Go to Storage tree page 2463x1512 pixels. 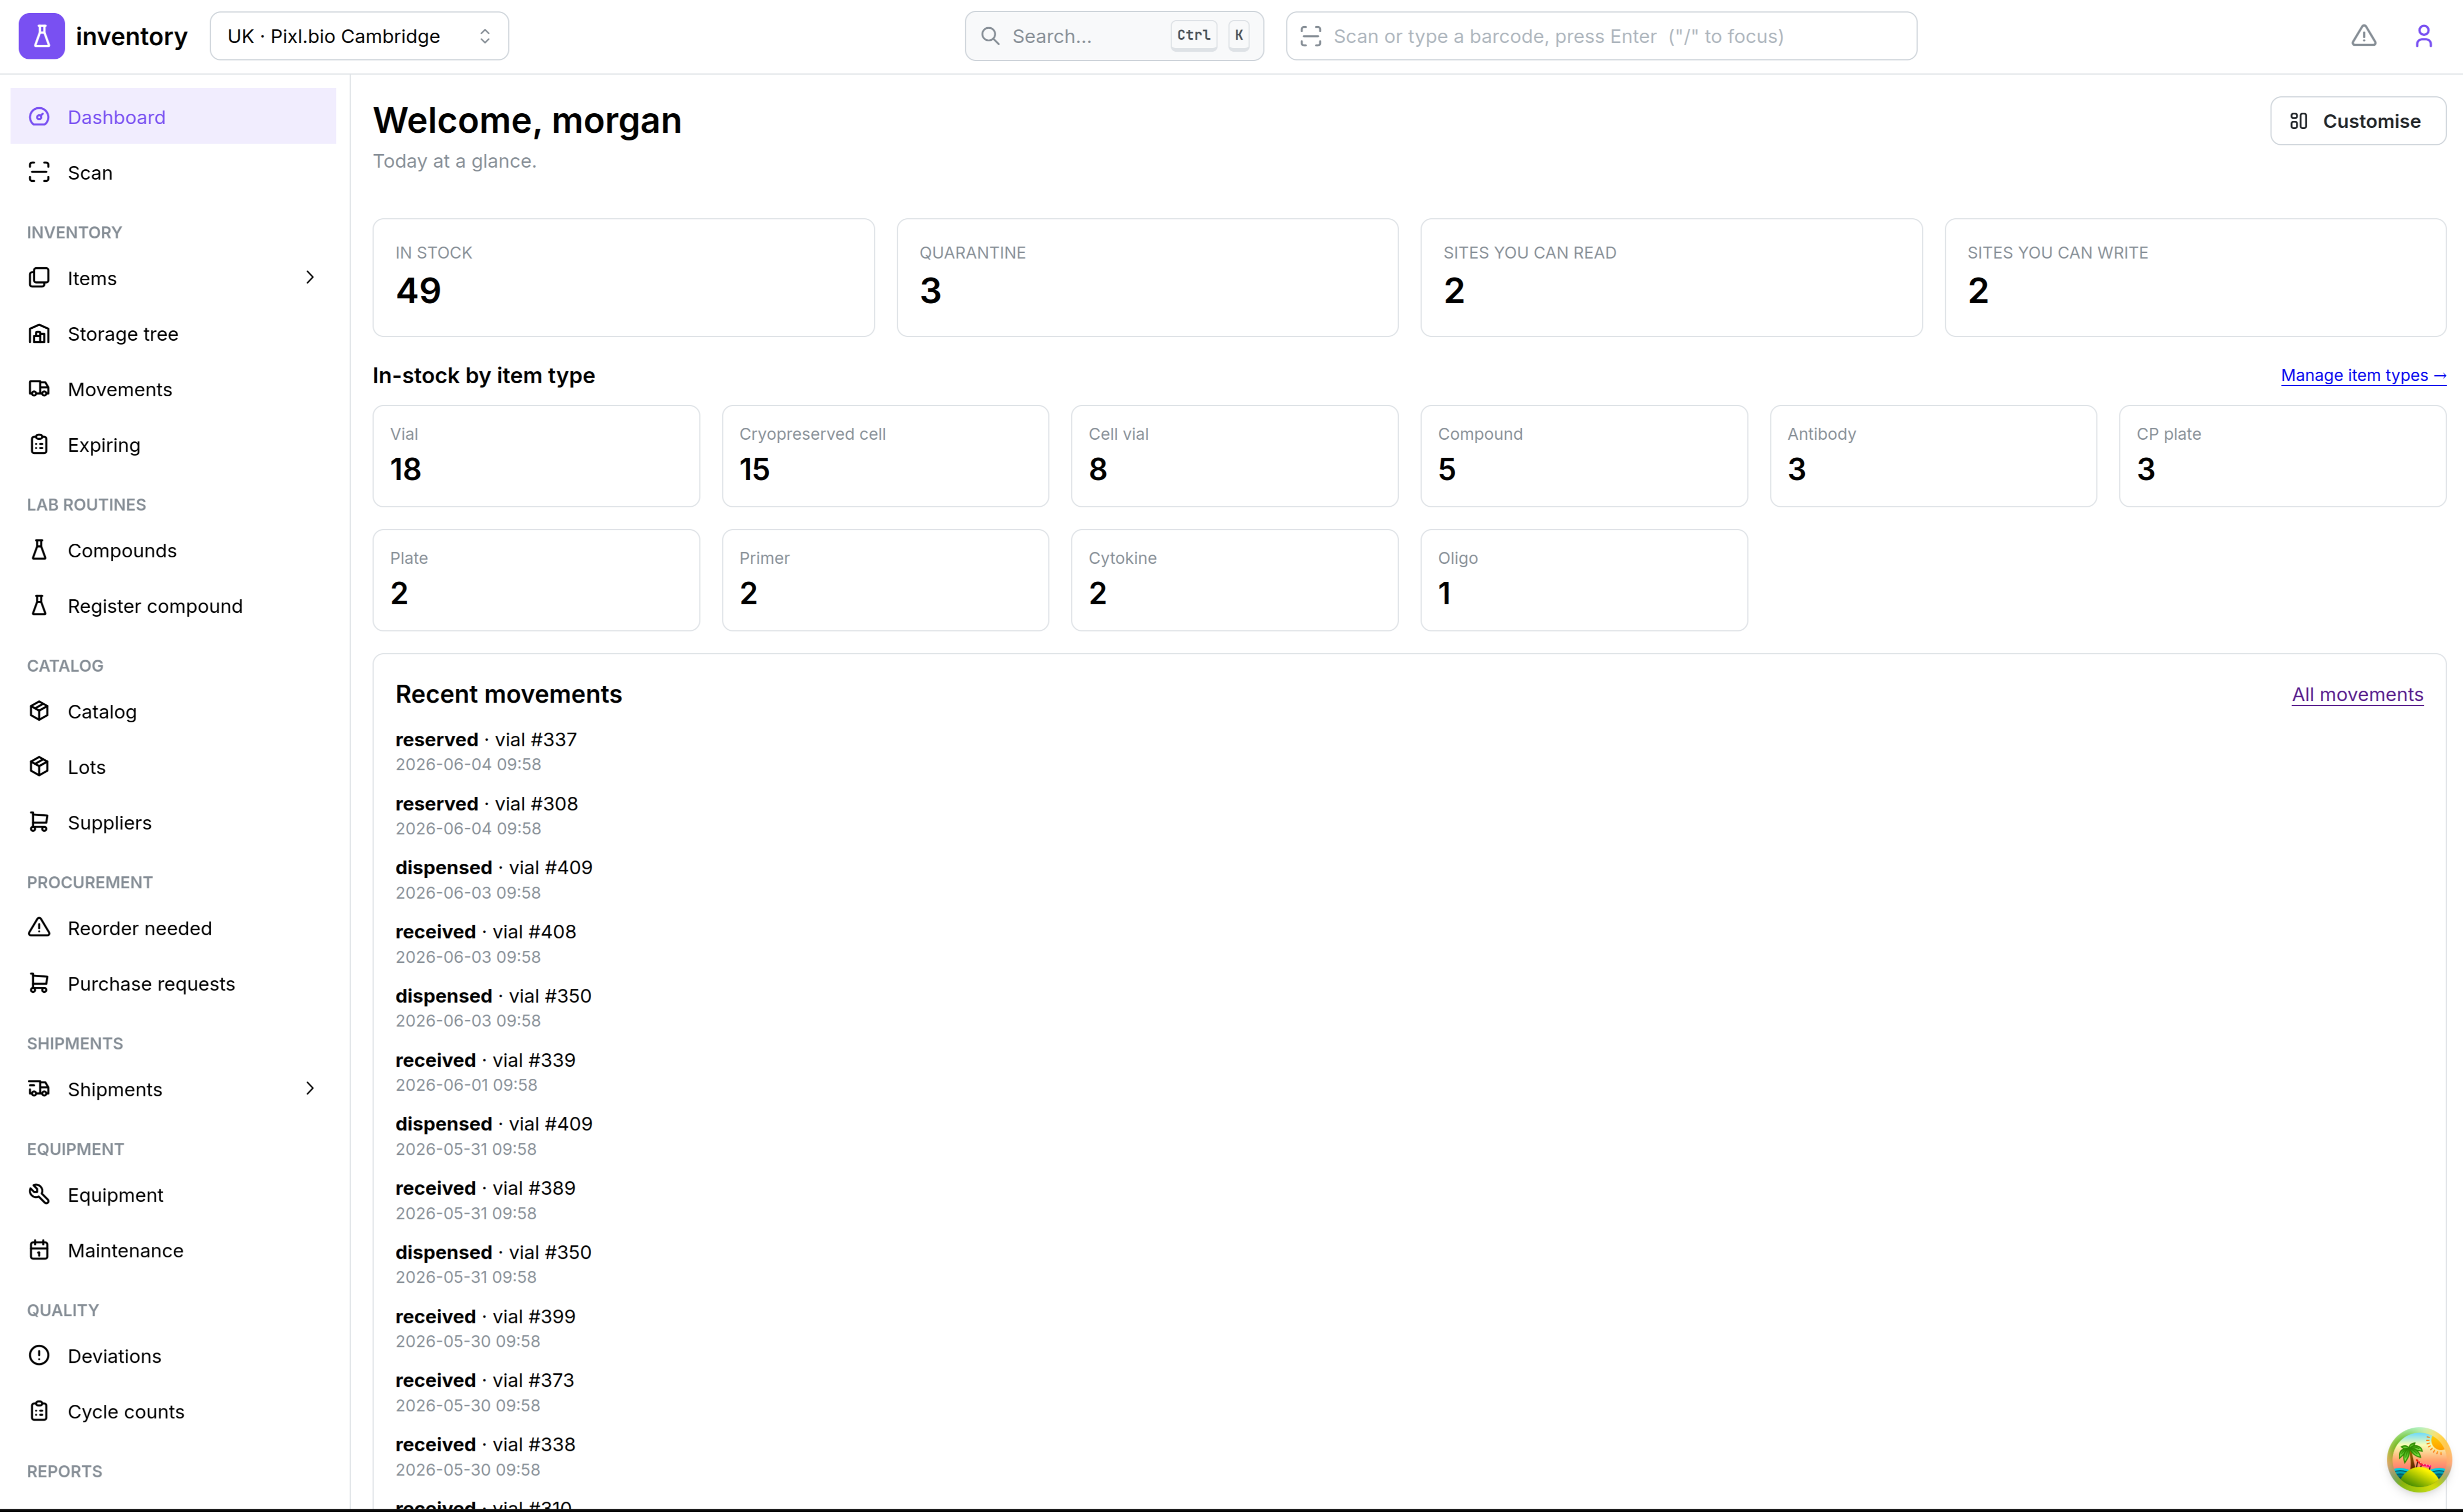pos(173,333)
